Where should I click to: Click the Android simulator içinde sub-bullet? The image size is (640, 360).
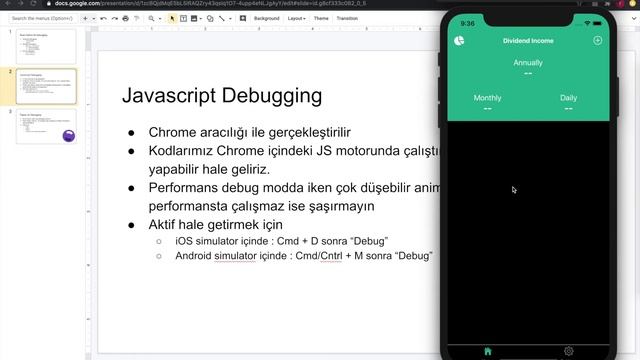[304, 256]
